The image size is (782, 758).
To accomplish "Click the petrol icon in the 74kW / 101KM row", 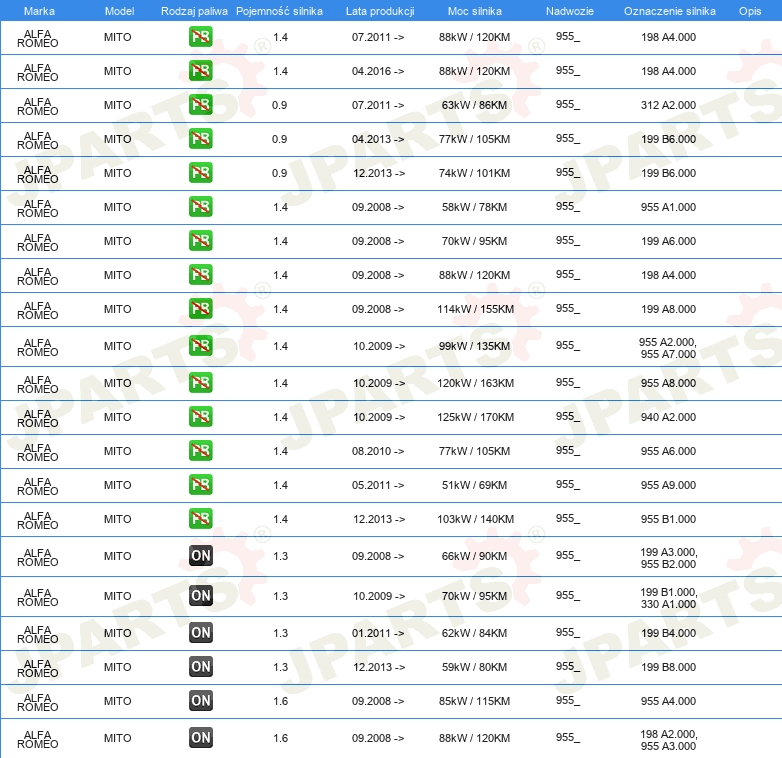I will 200,173.
